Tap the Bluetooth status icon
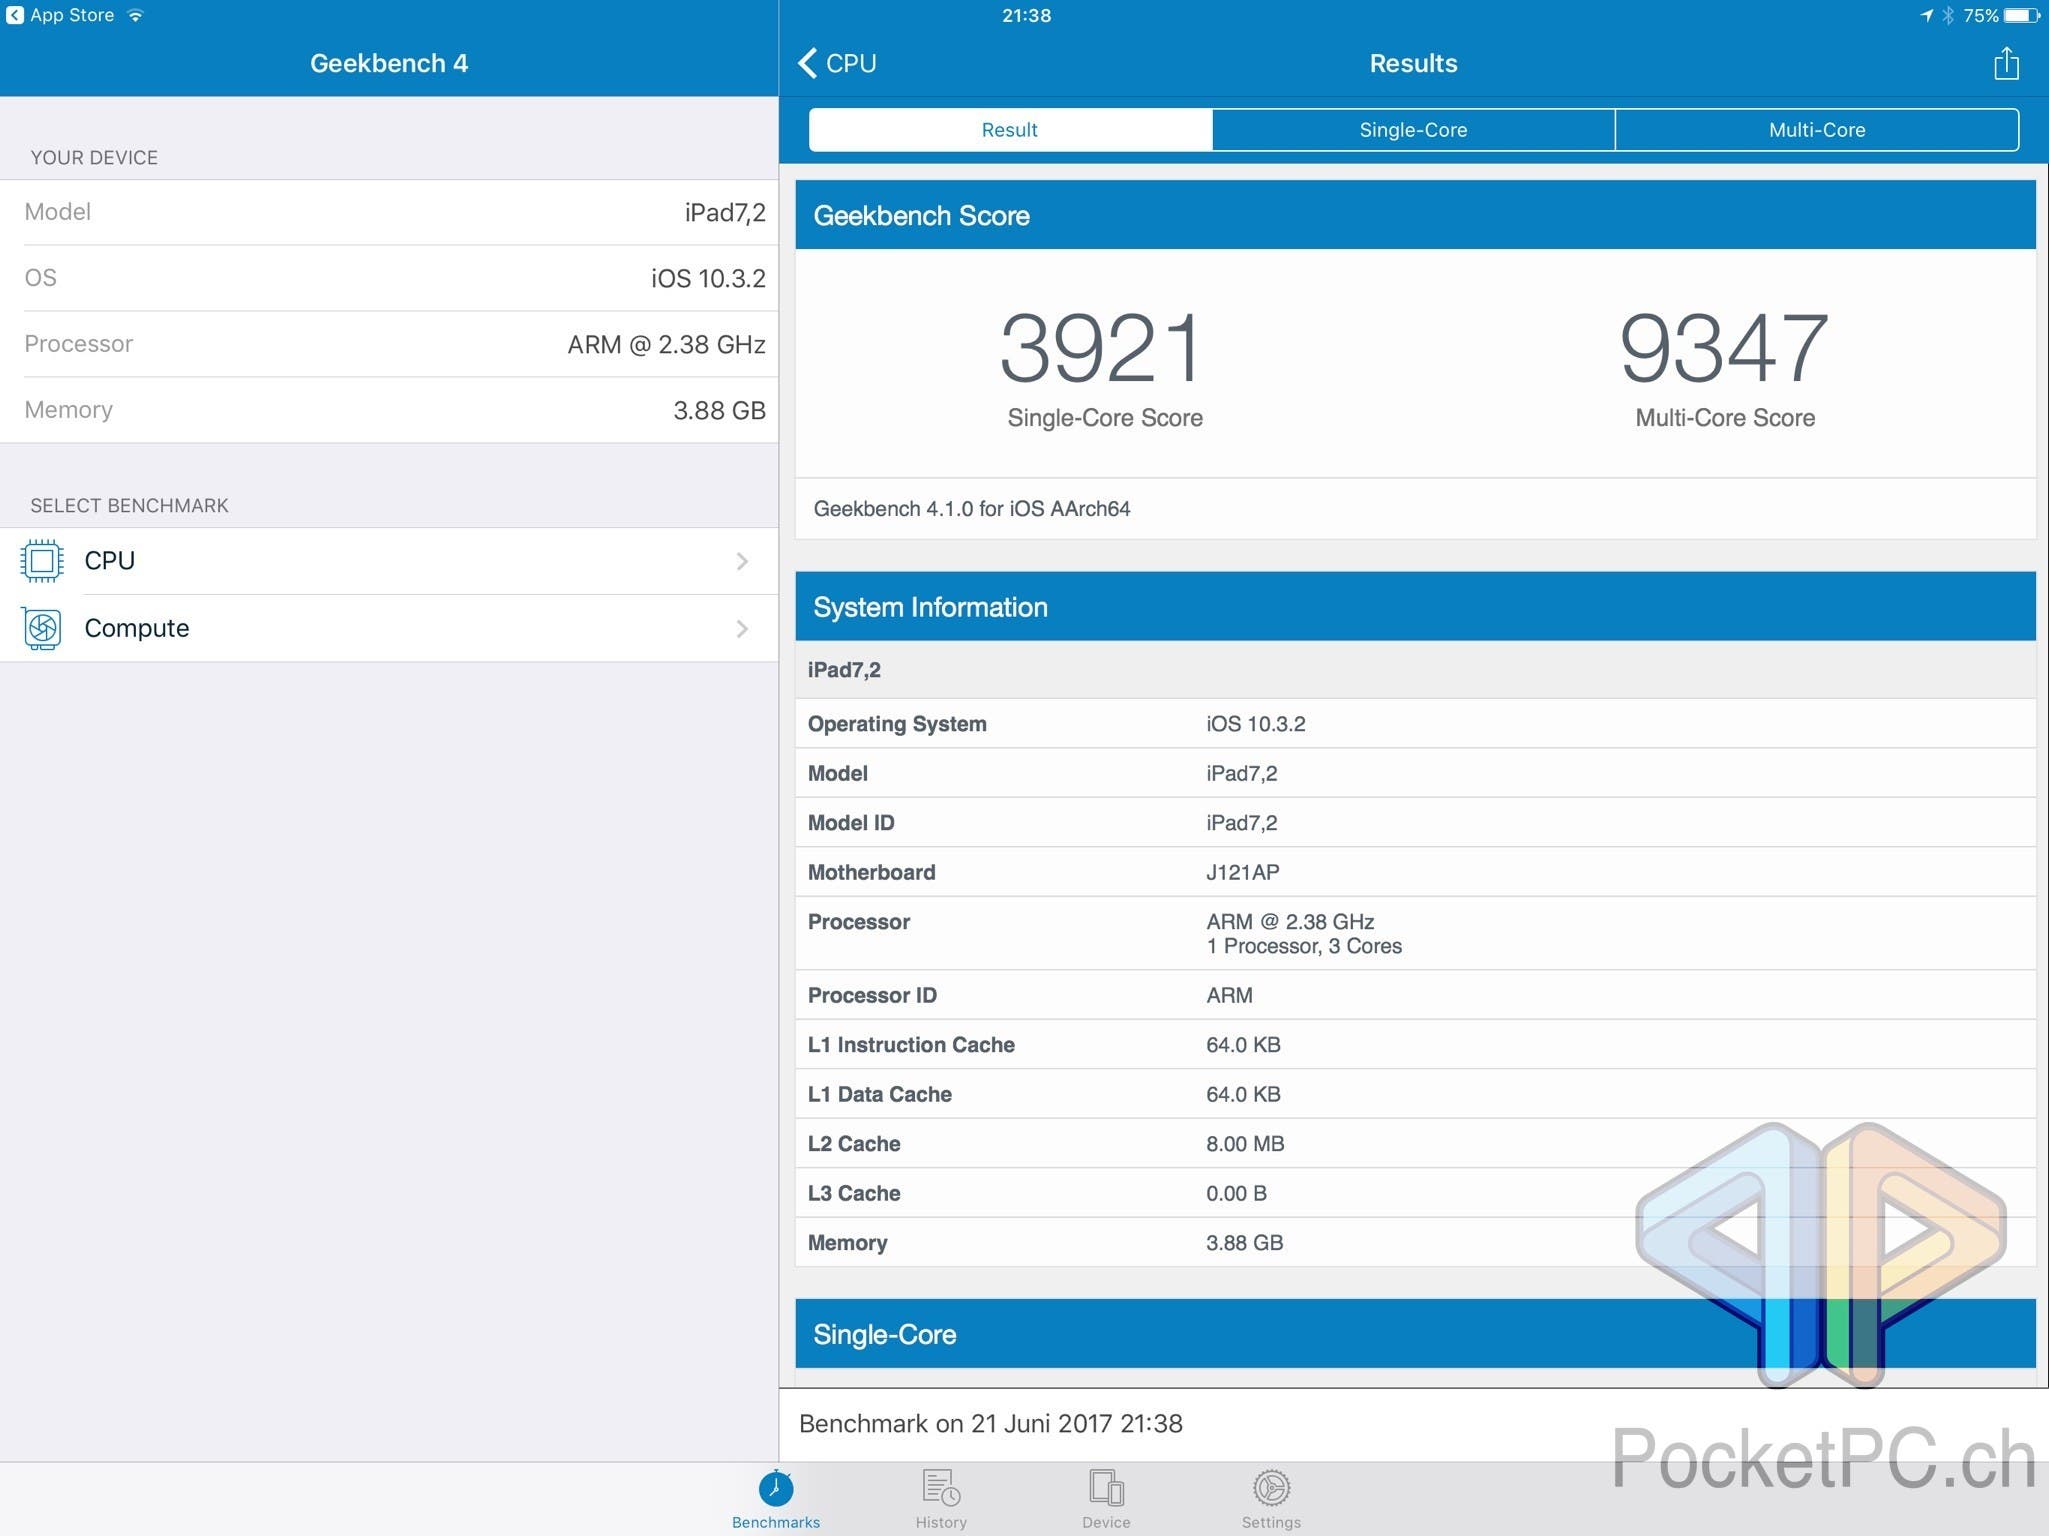2049x1536 pixels. [x=1948, y=15]
